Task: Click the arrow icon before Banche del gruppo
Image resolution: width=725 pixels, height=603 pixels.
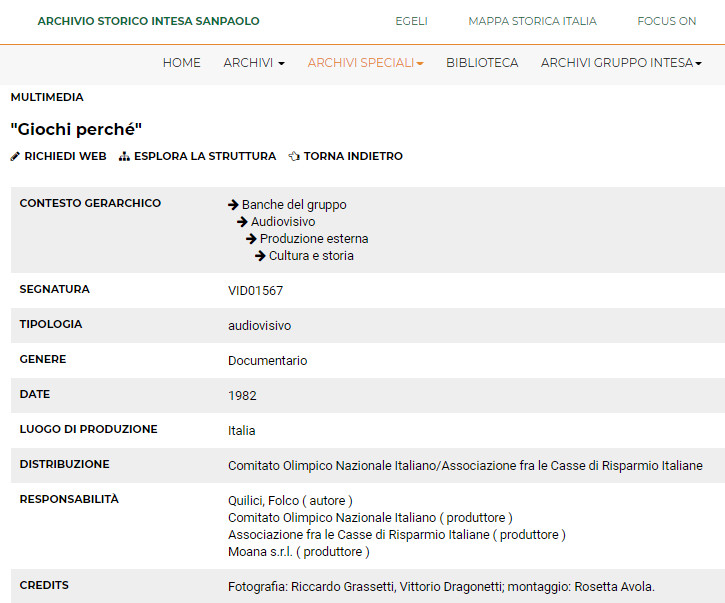Action: 233,204
